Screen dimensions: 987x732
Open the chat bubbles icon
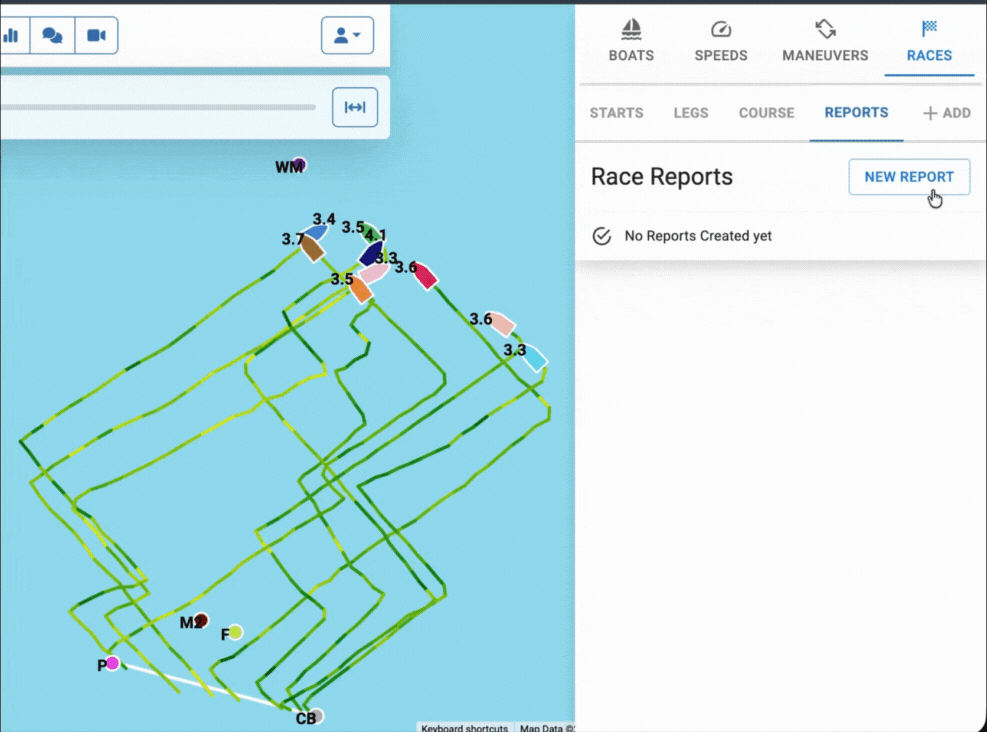pyautogui.click(x=52, y=35)
